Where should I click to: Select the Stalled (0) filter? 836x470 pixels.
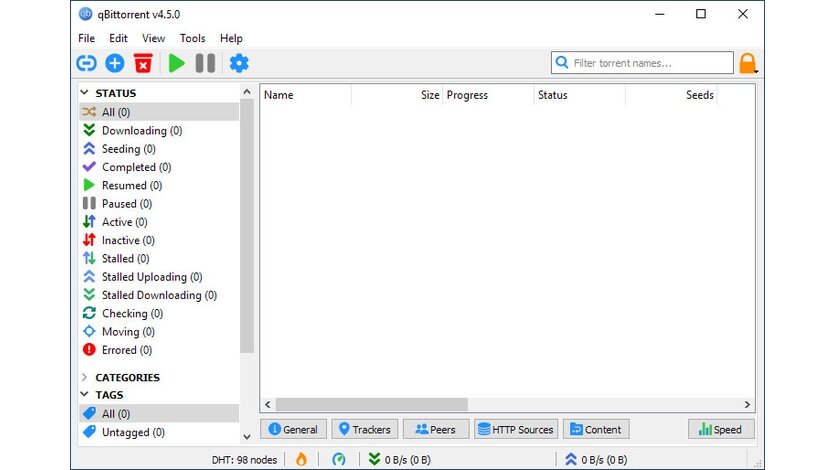tap(159, 258)
